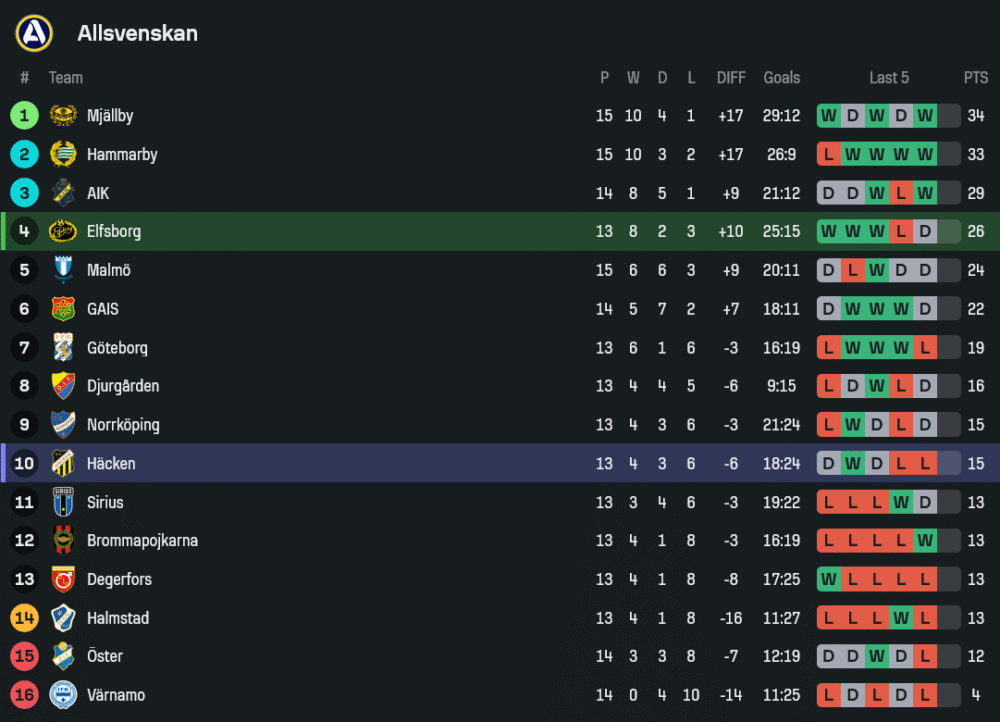Screen dimensions: 1000x722
Task: Click the rank 14 badge for Halmstad
Action: pos(24,618)
